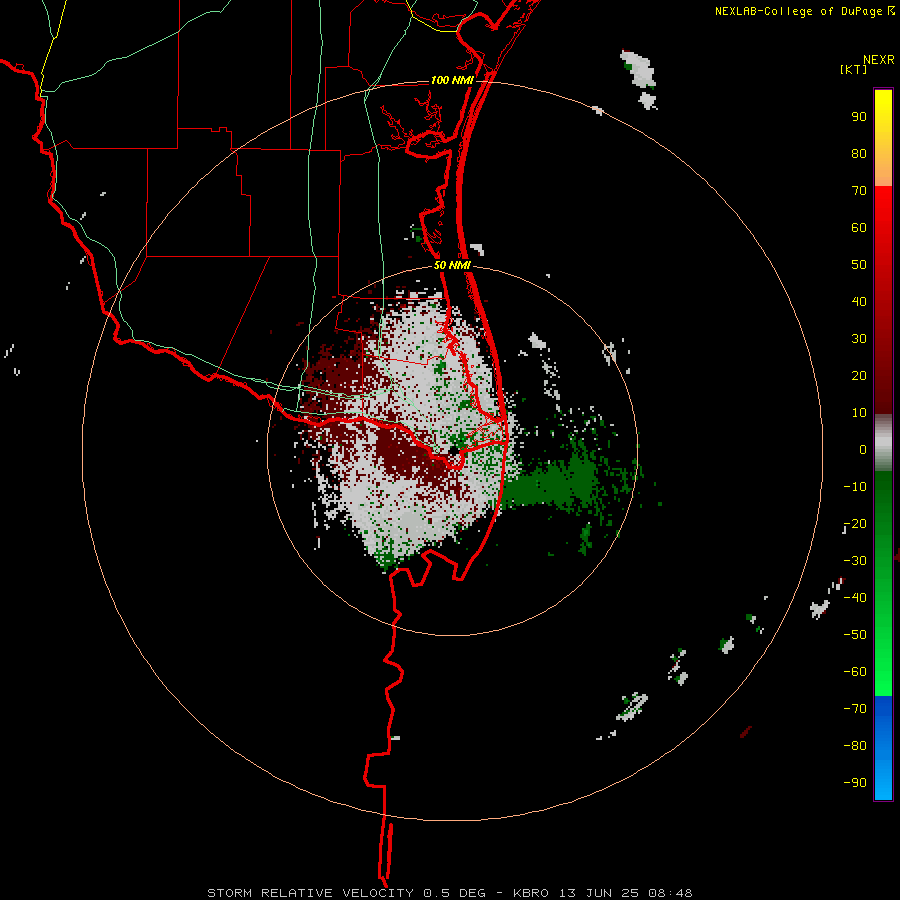Viewport: 900px width, 900px height.
Task: Click the -80 value on the velocity scale
Action: (855, 746)
